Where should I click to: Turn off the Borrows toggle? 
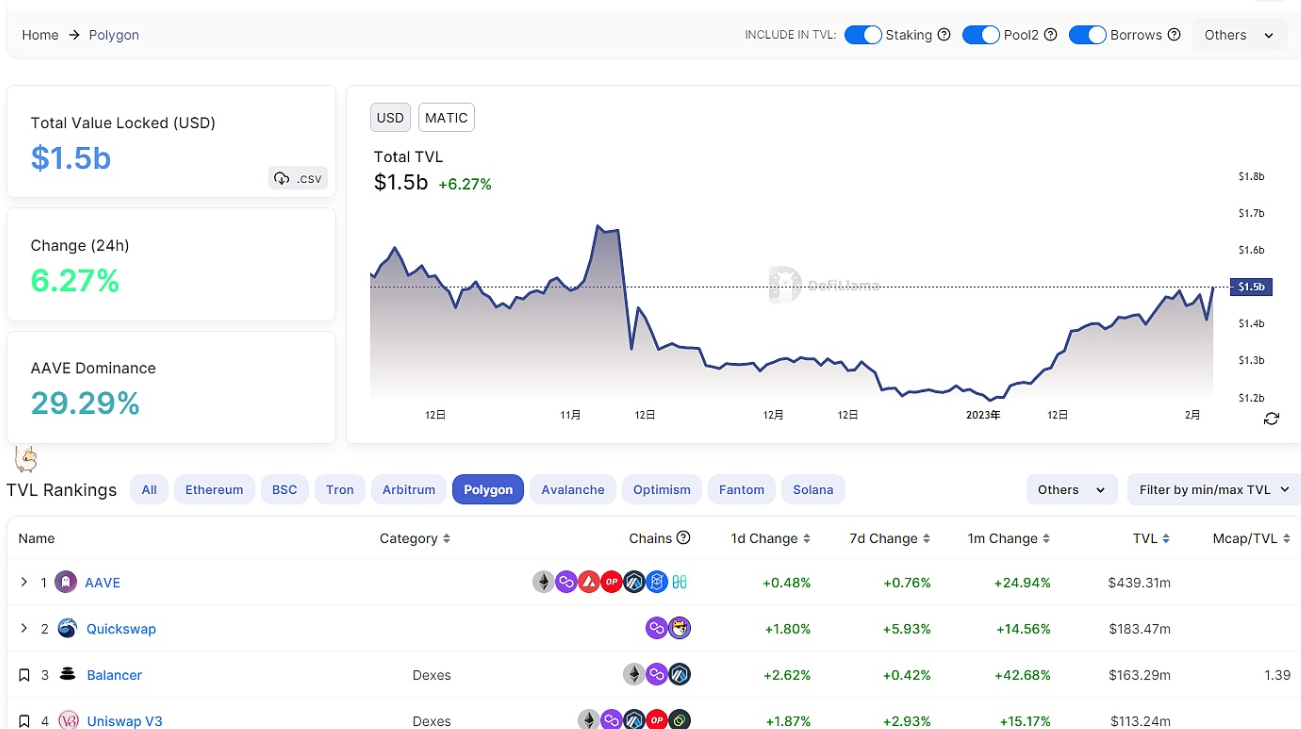(1087, 35)
